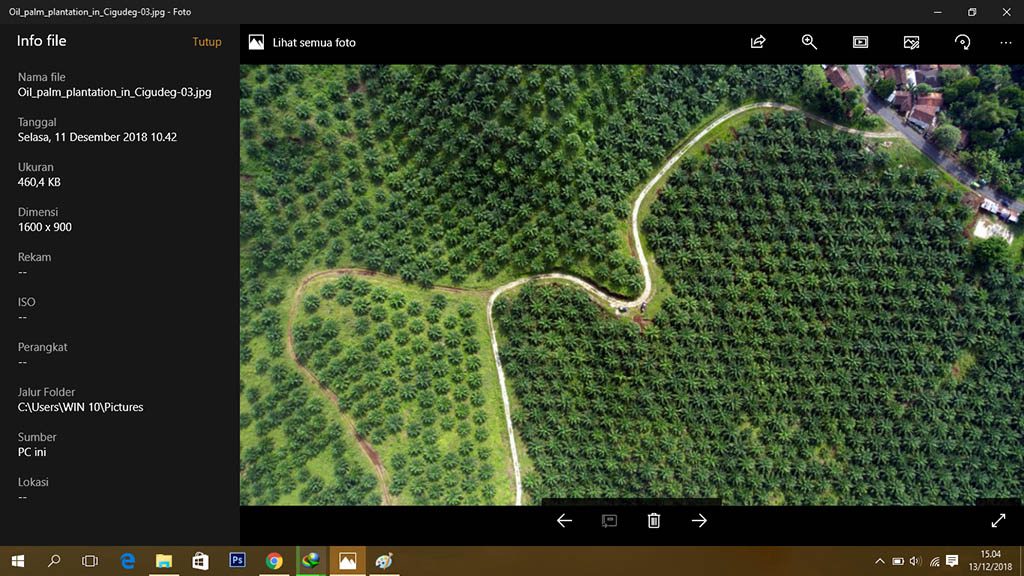Click file name Oil_palm_plantation_in_Cigudeg-03.jpg in info panel
Screen dimensions: 1024x576
coord(114,92)
